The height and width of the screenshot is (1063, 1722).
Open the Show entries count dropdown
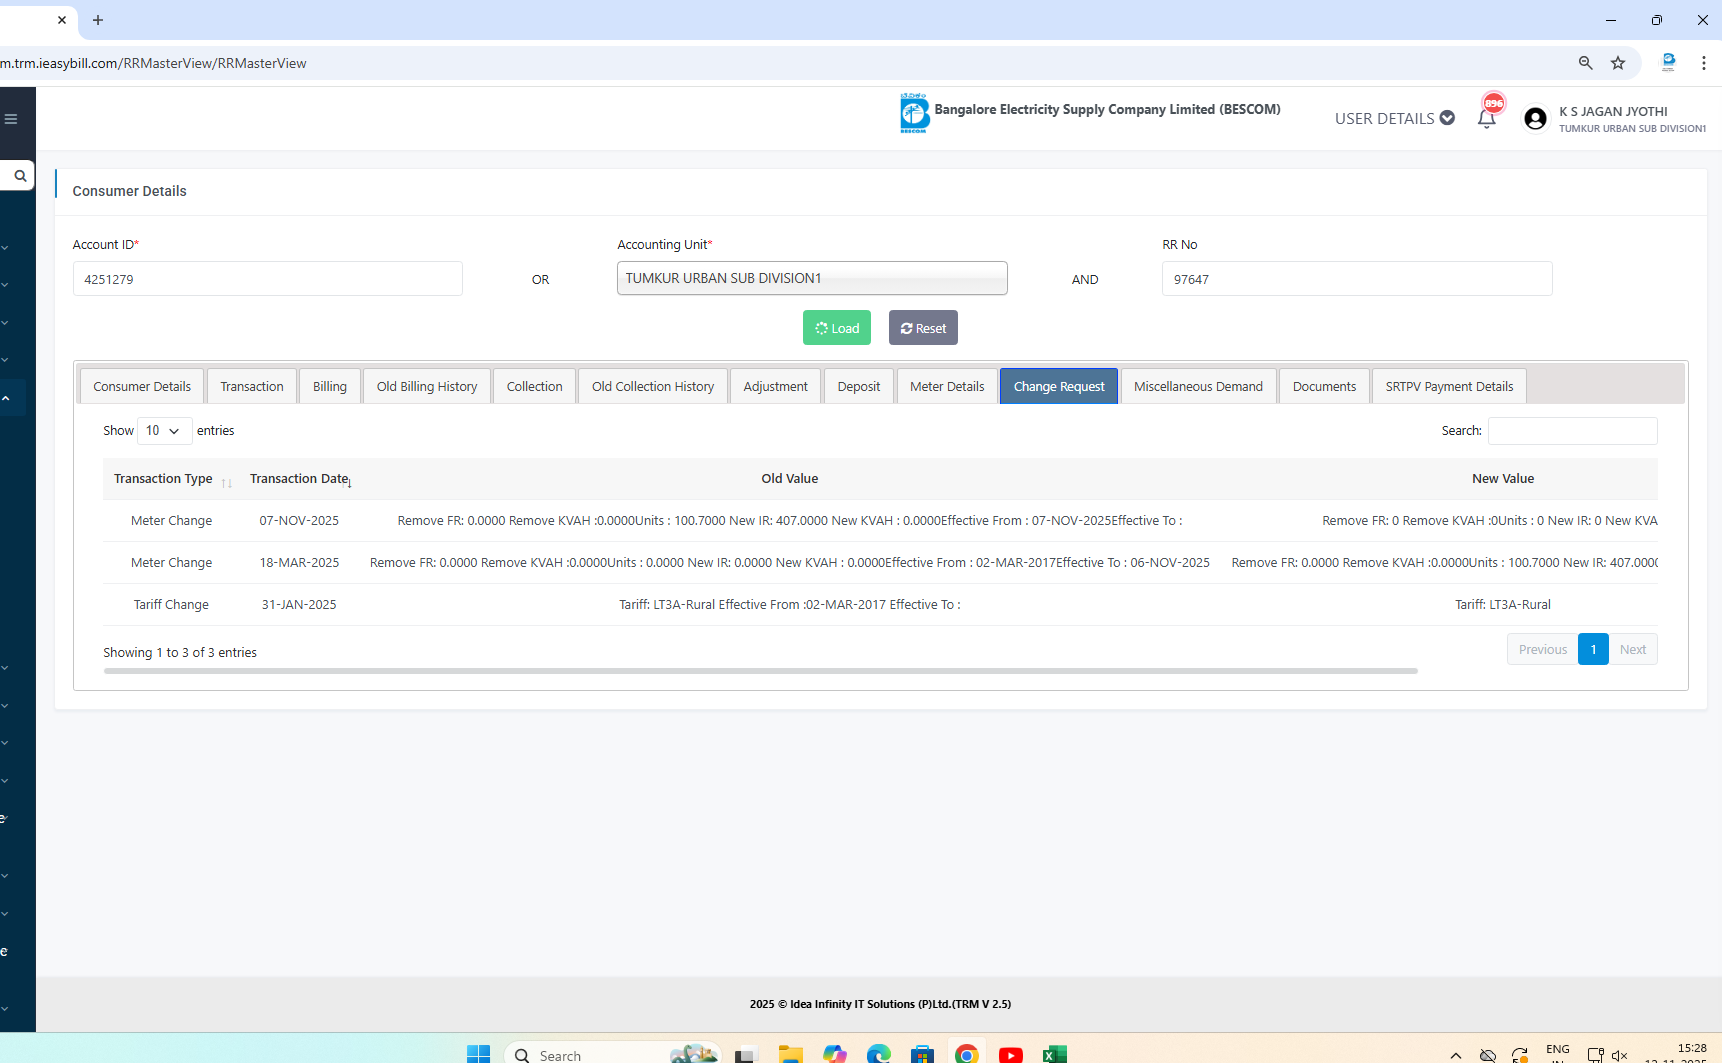[164, 431]
